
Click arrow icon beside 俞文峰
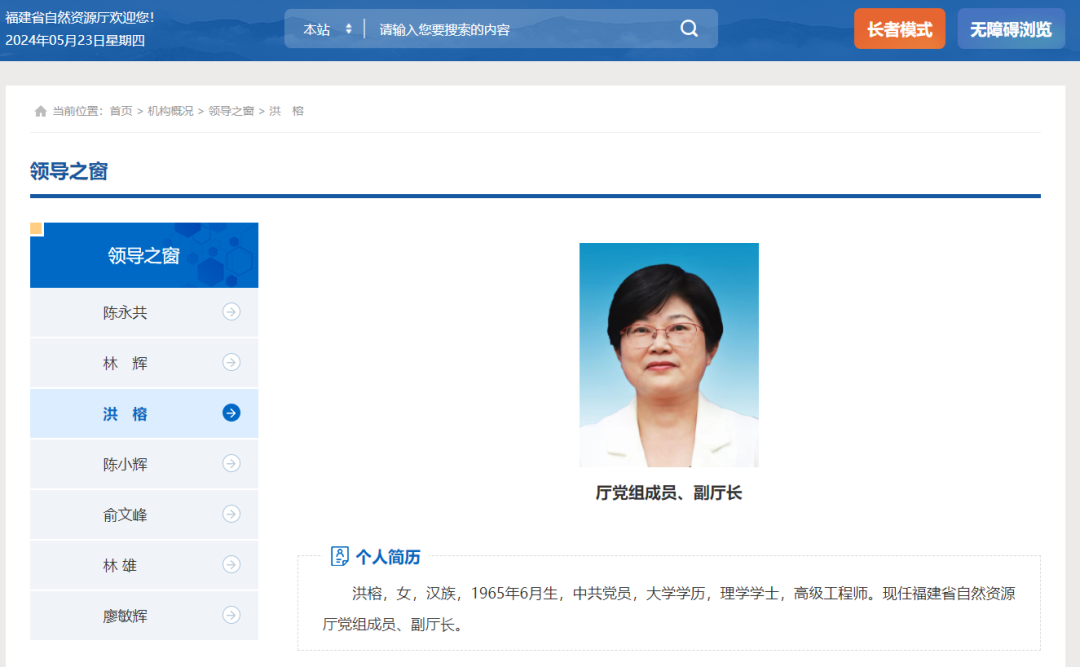[x=231, y=513]
